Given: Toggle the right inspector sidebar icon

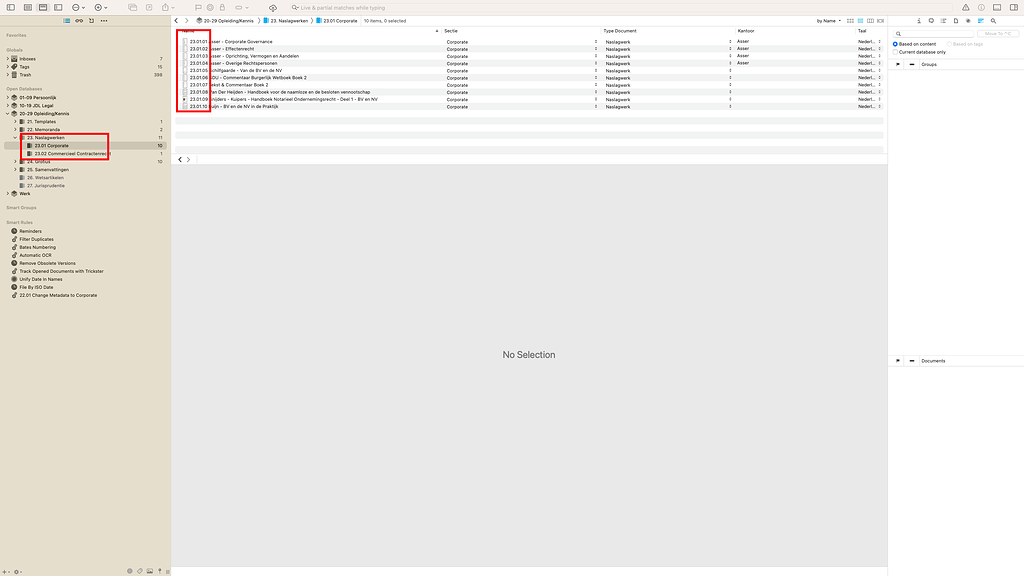Looking at the screenshot, I should pyautogui.click(x=1014, y=7).
